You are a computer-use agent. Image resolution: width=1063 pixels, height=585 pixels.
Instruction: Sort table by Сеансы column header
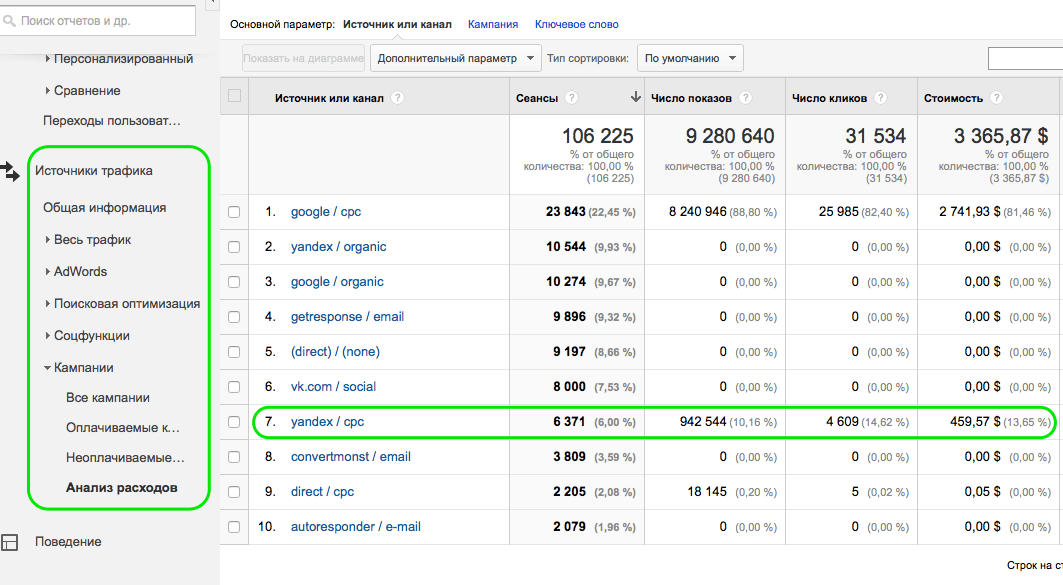[537, 98]
